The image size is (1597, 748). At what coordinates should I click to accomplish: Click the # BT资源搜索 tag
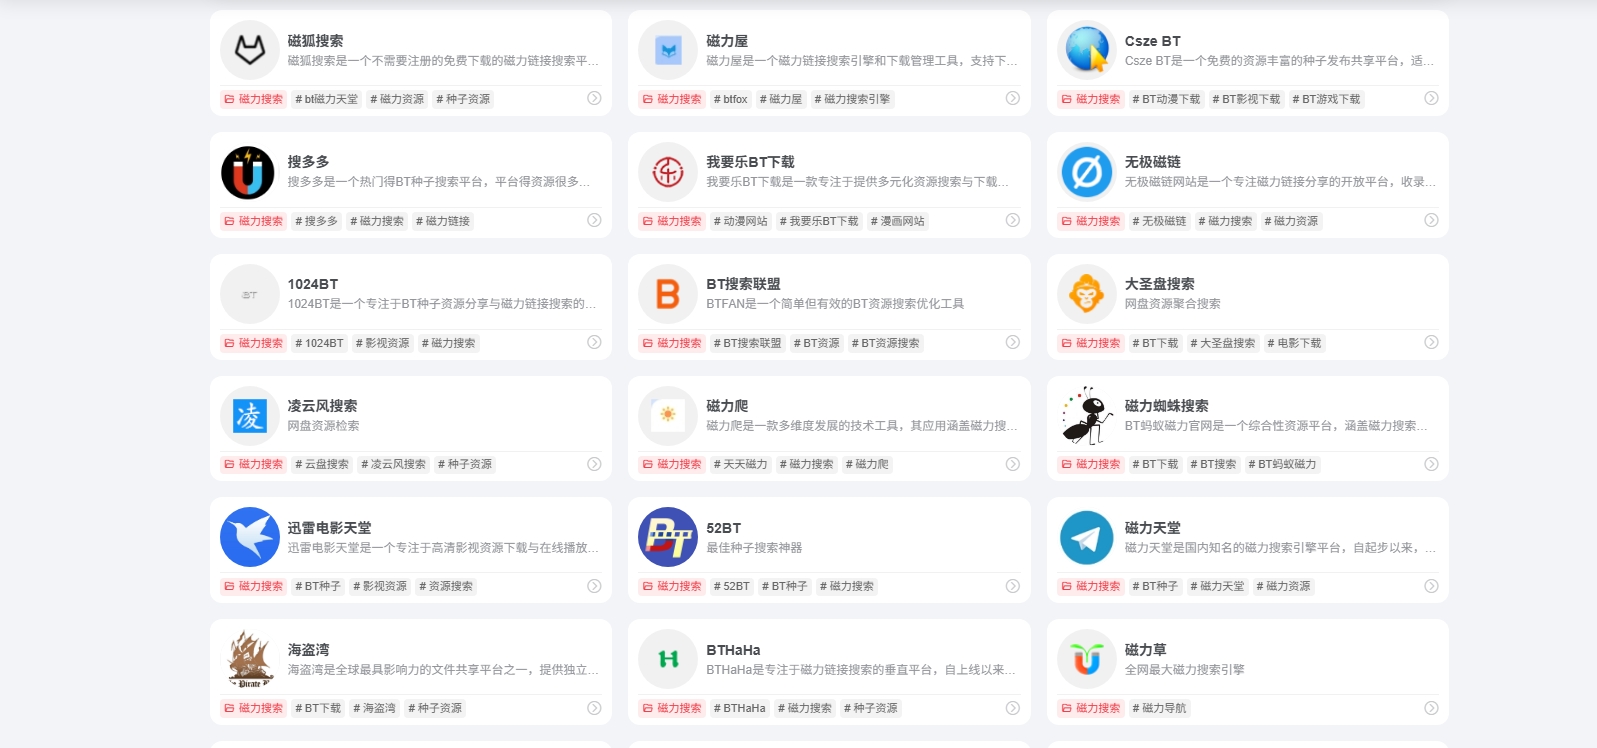point(886,343)
